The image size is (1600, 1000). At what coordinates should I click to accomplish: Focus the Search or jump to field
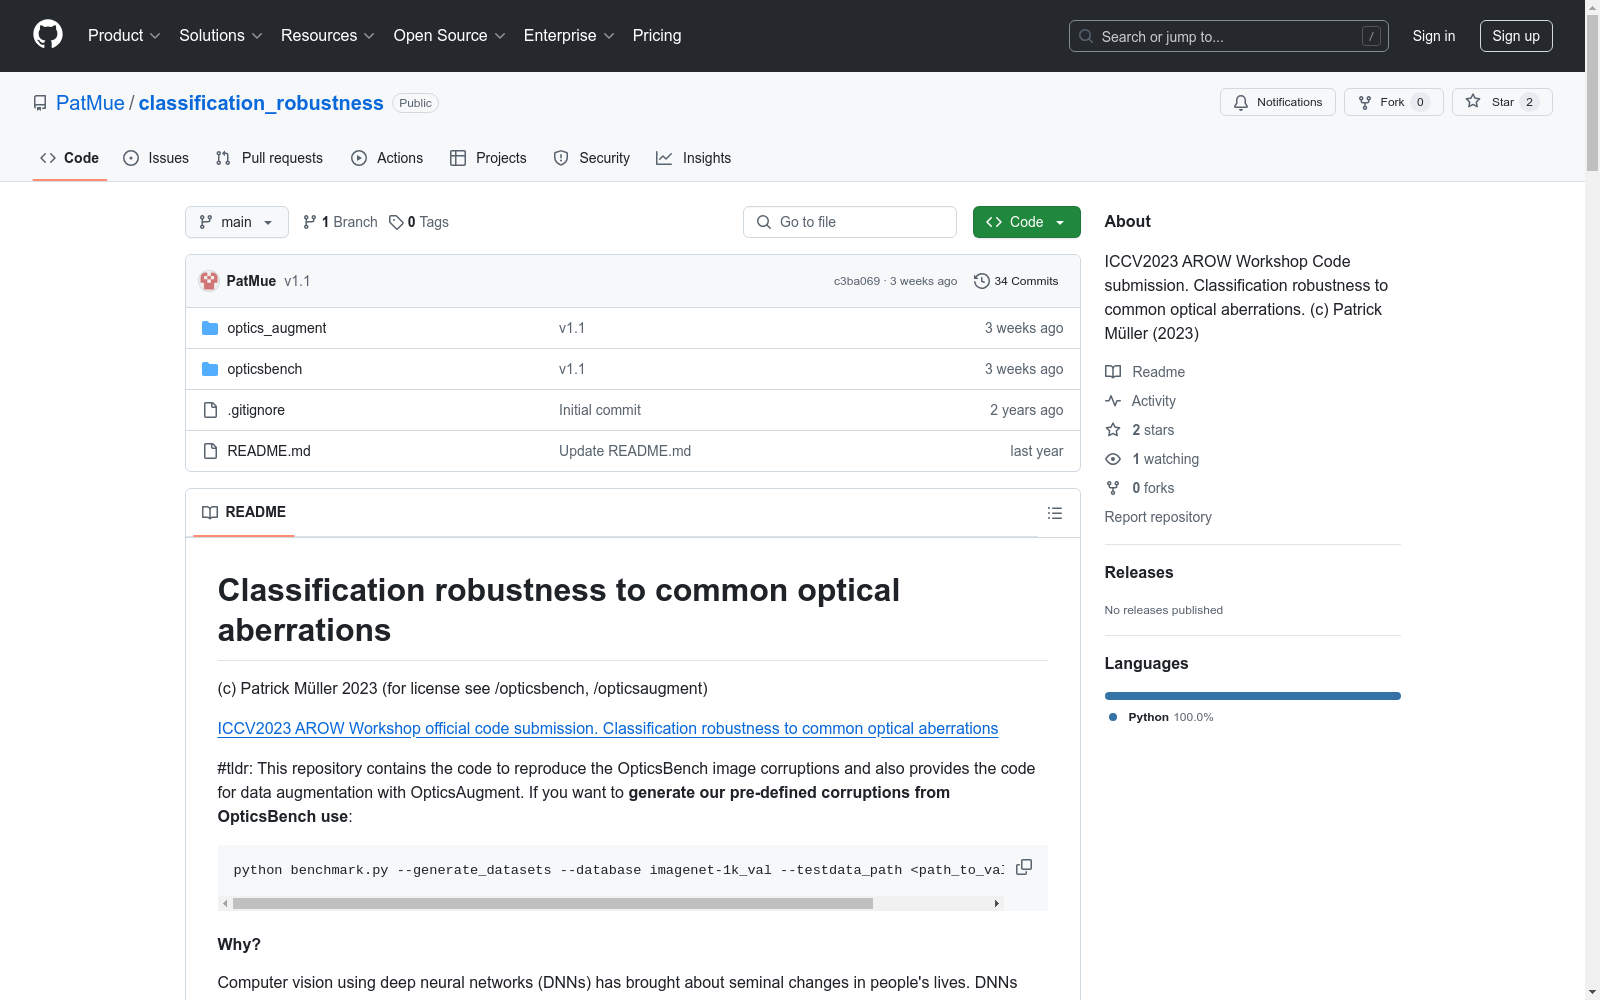click(1229, 36)
